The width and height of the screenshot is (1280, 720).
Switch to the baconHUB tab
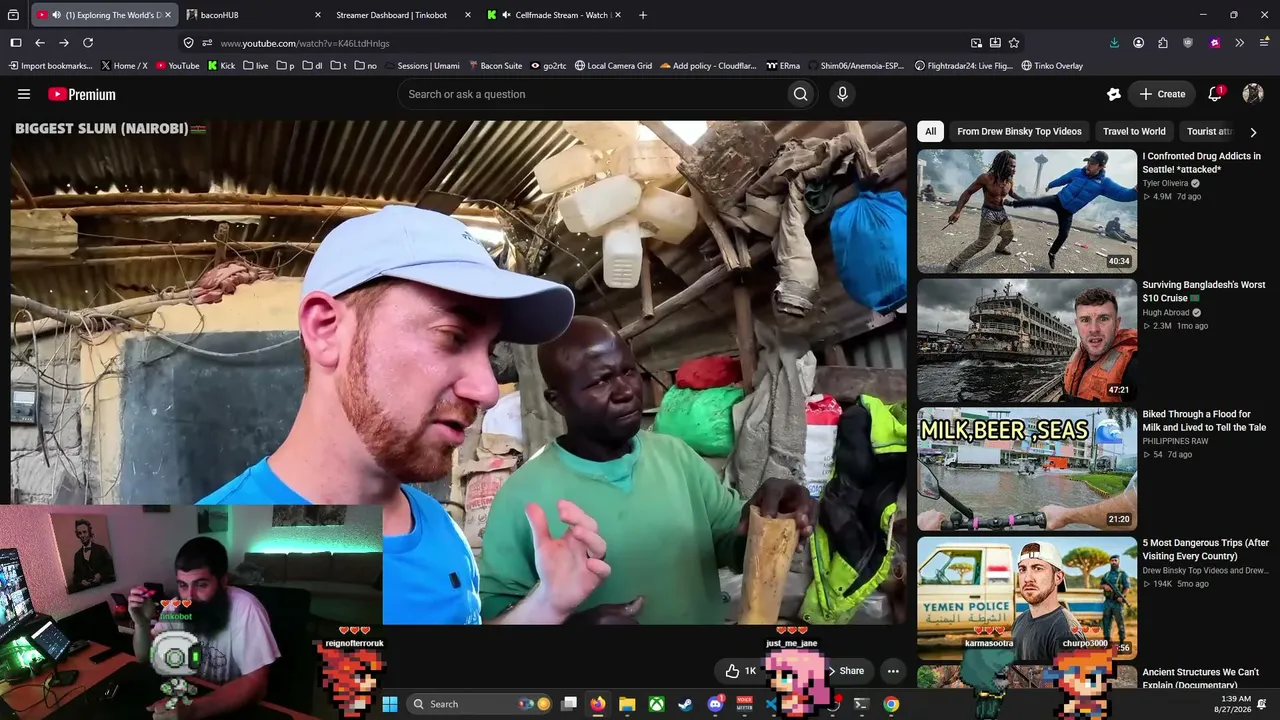click(x=254, y=15)
